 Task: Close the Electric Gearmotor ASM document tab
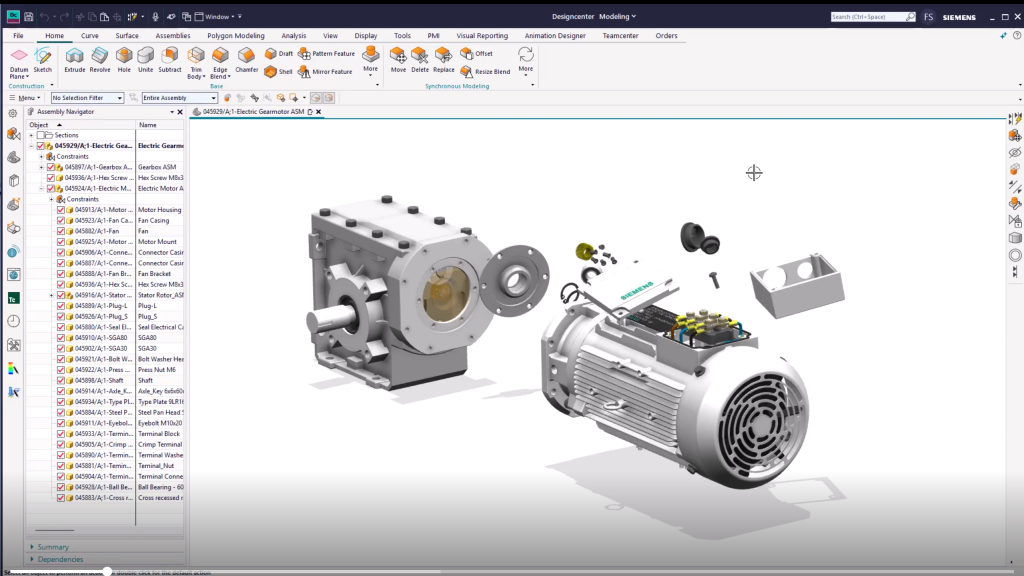[x=319, y=112]
